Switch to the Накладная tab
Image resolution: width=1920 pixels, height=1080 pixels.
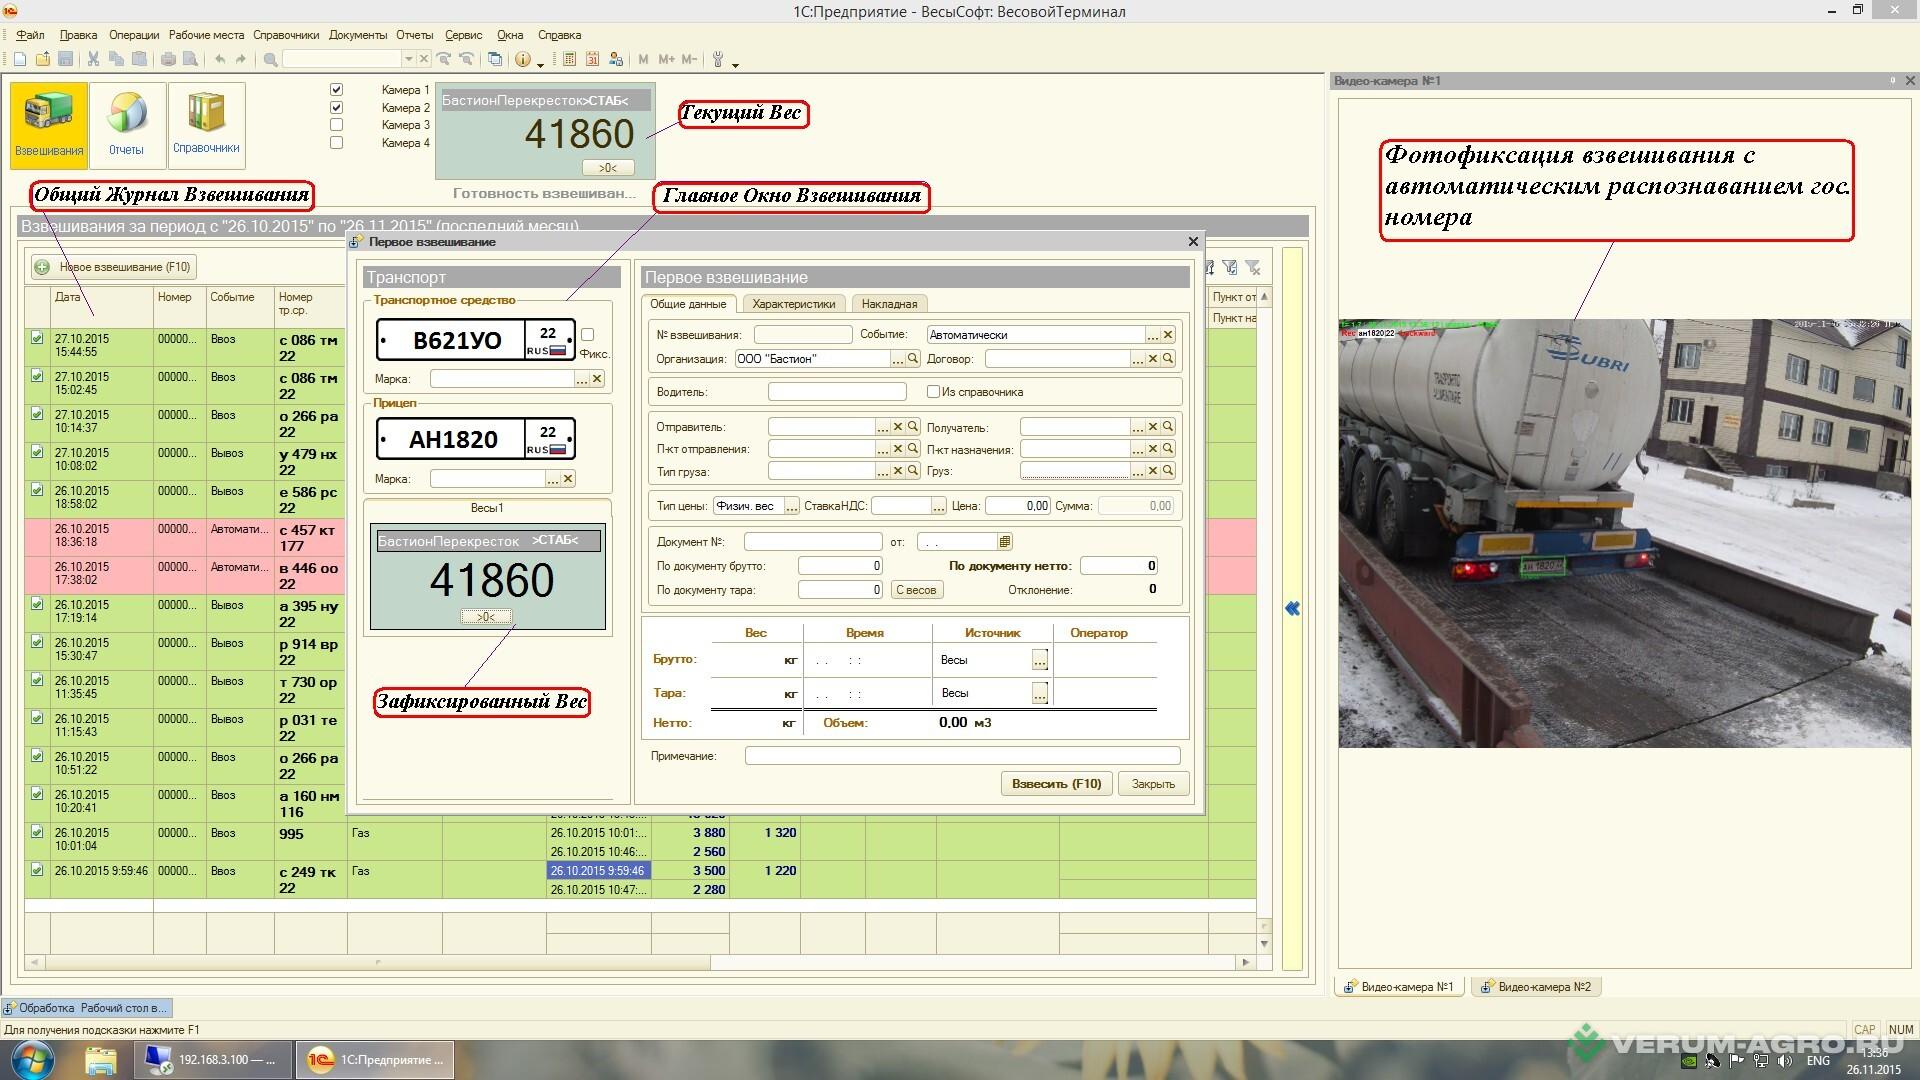point(889,304)
